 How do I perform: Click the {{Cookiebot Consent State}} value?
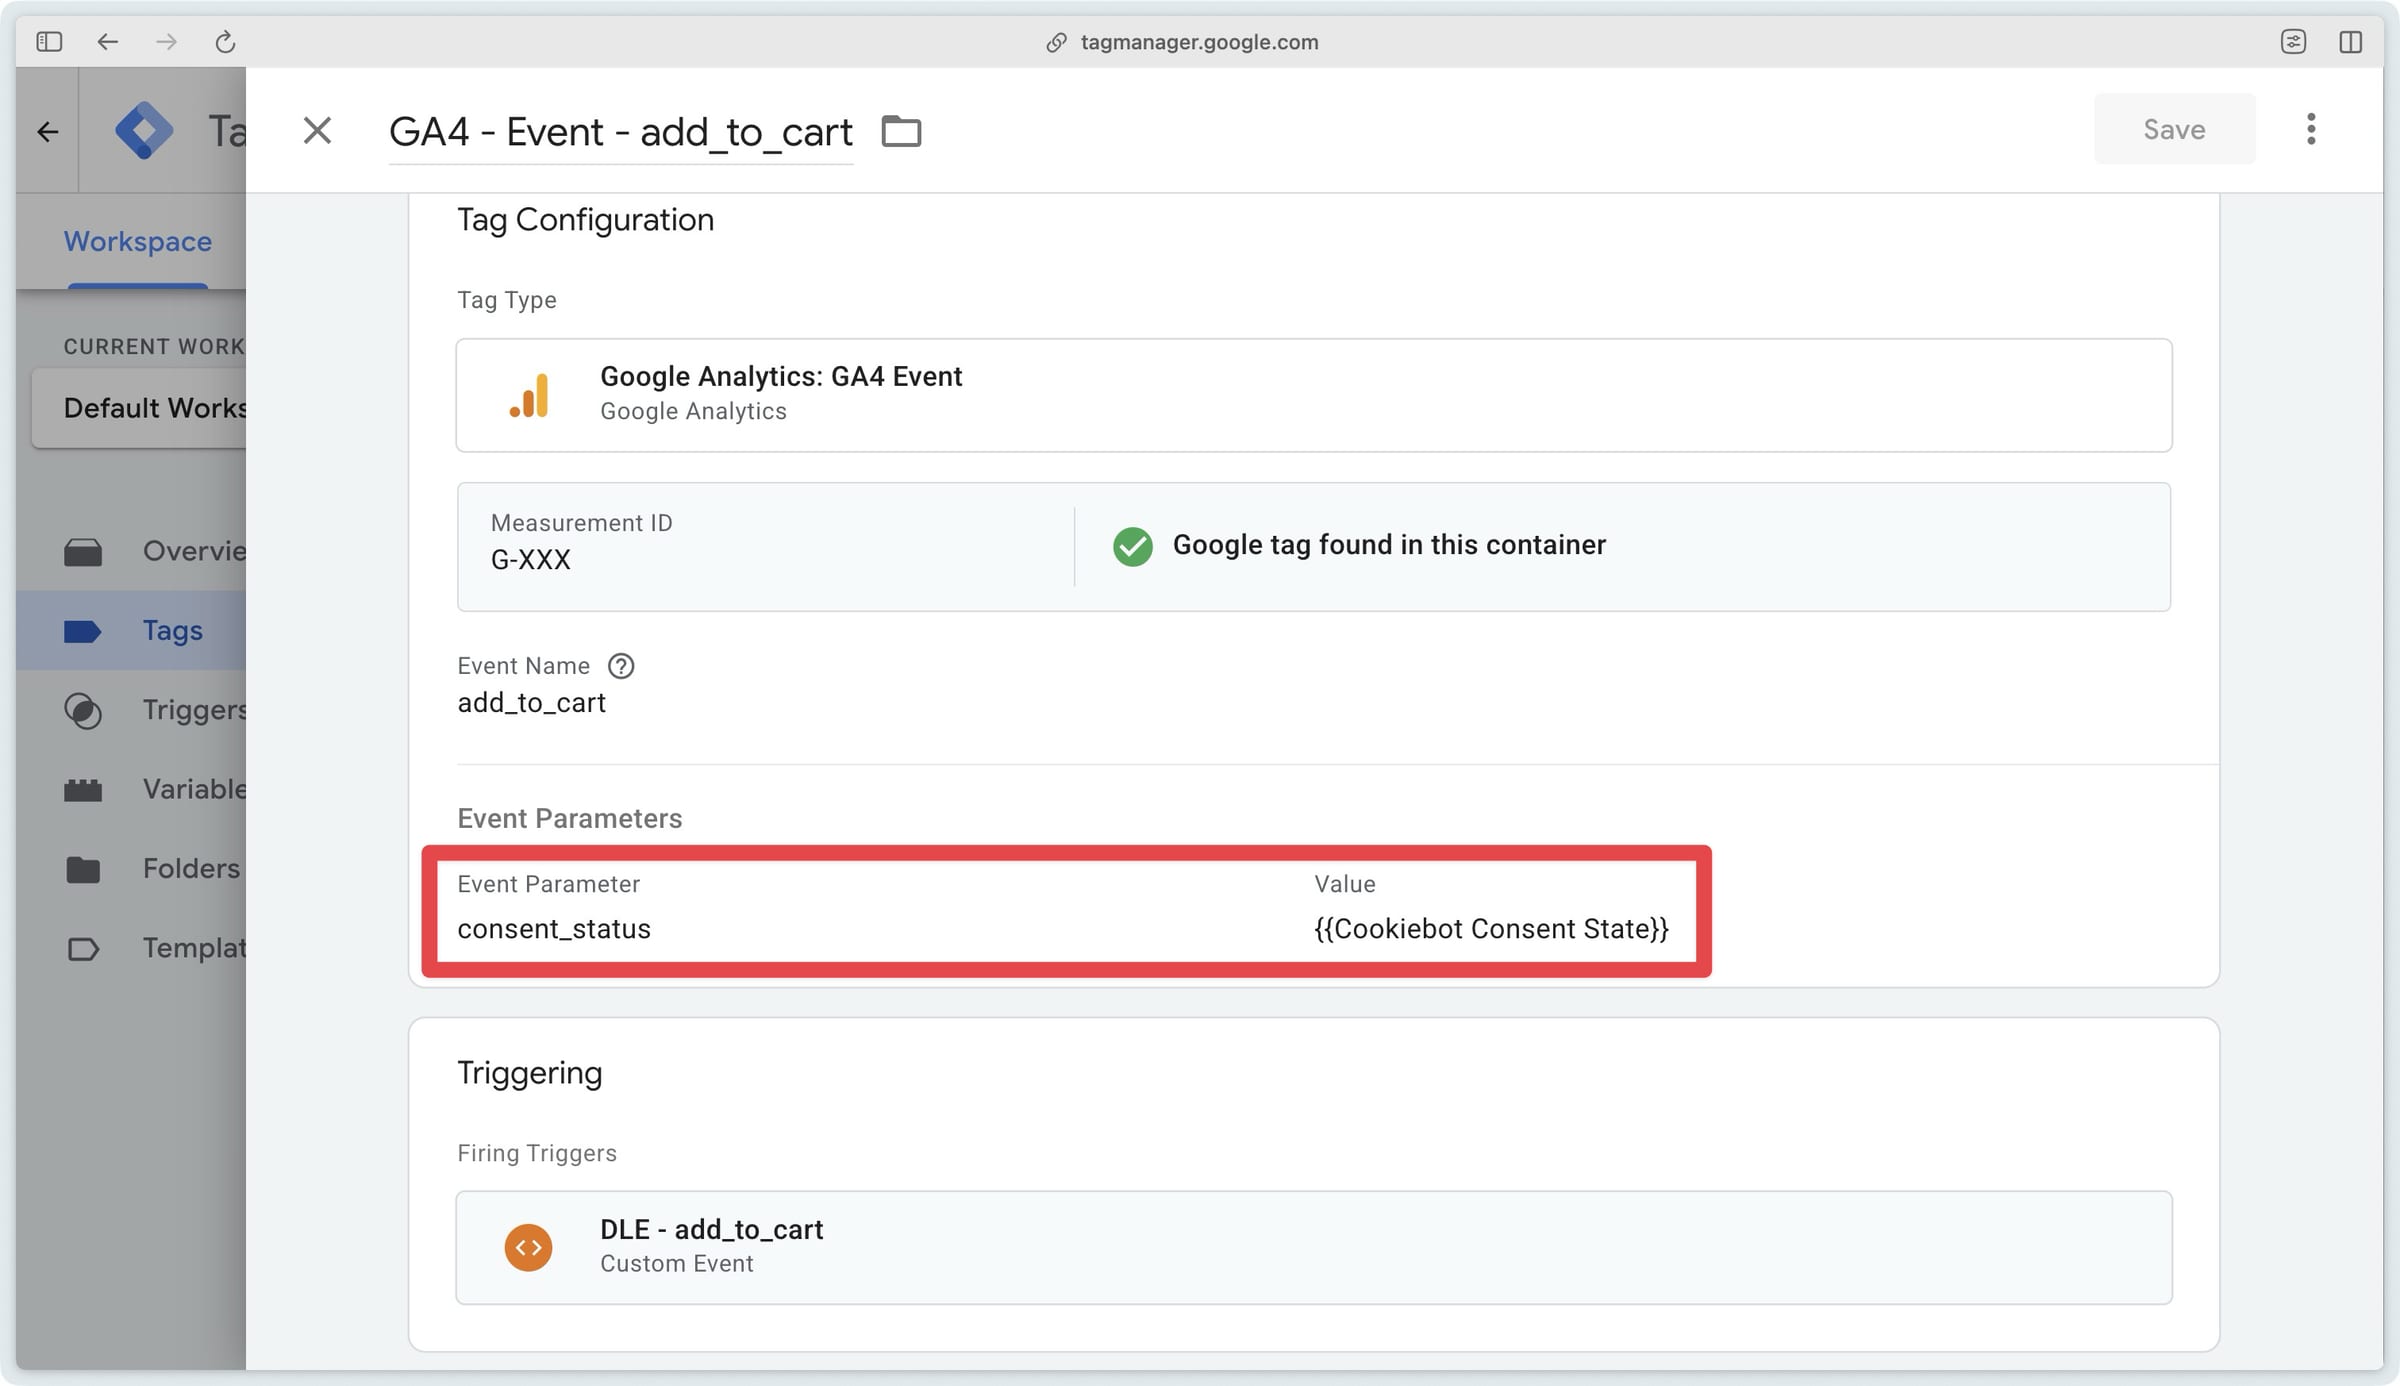click(1491, 929)
